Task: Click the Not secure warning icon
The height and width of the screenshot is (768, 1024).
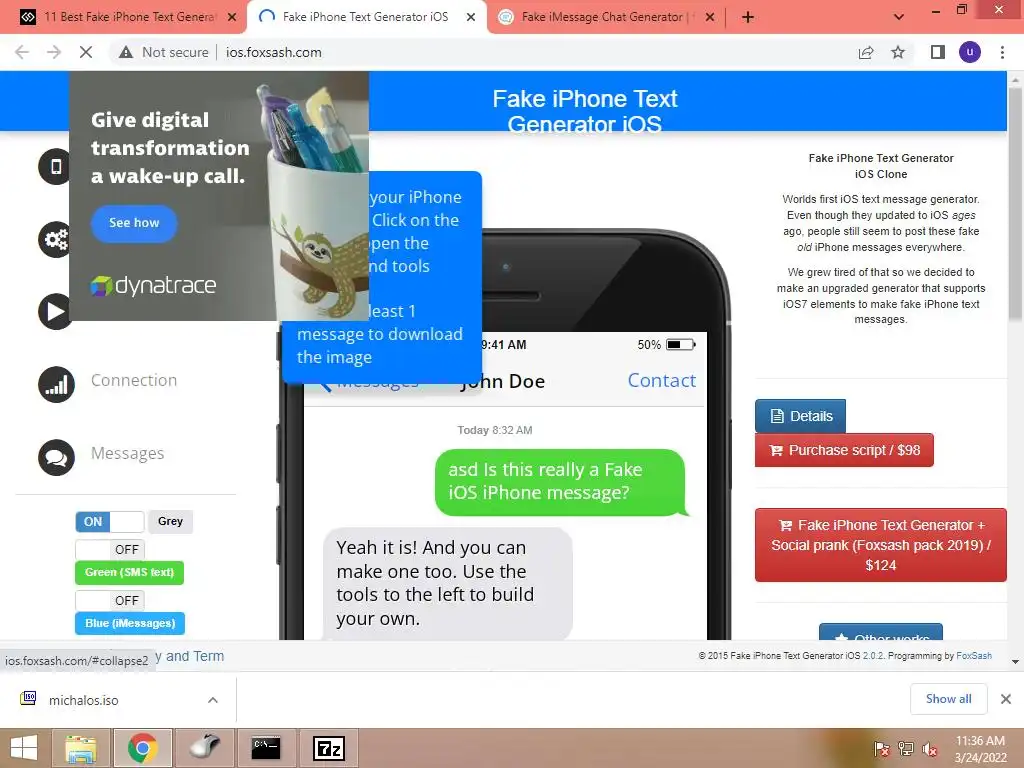Action: 126,52
